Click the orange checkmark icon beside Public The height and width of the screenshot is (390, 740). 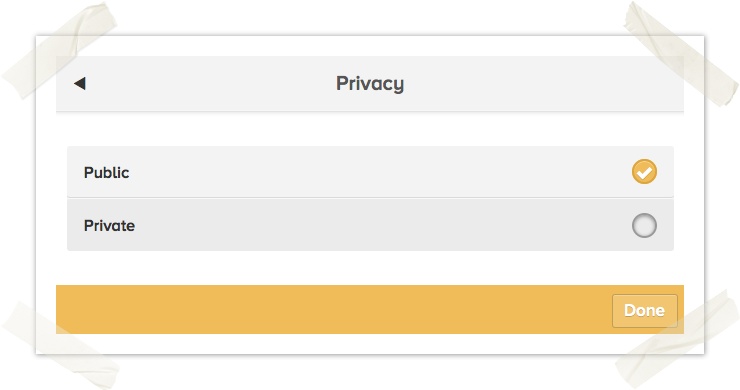[644, 171]
